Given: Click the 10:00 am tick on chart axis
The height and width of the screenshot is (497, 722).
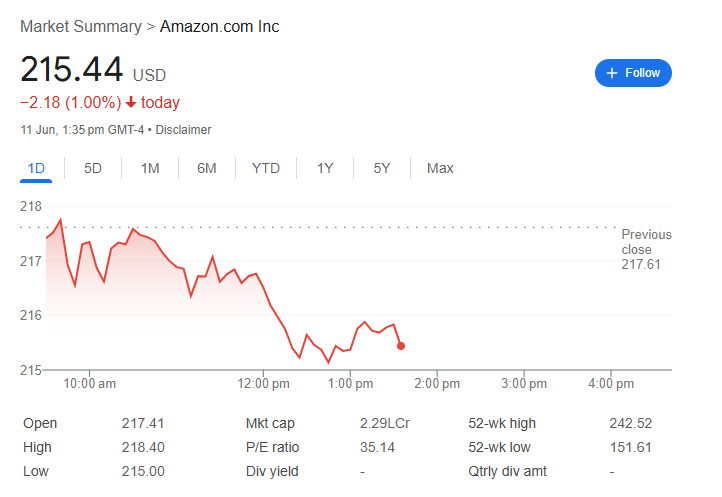Looking at the screenshot, I should click(89, 383).
